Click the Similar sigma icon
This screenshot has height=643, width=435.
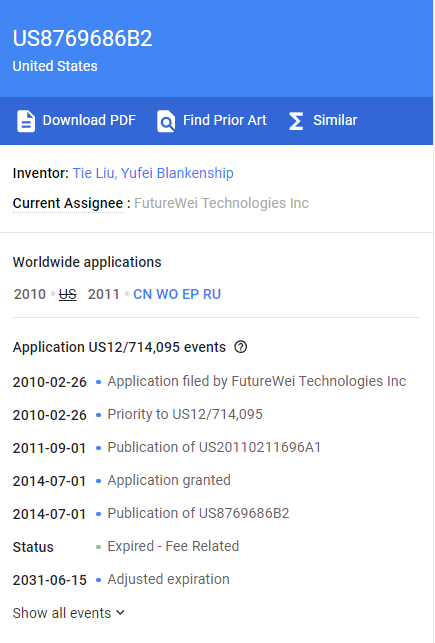click(296, 121)
